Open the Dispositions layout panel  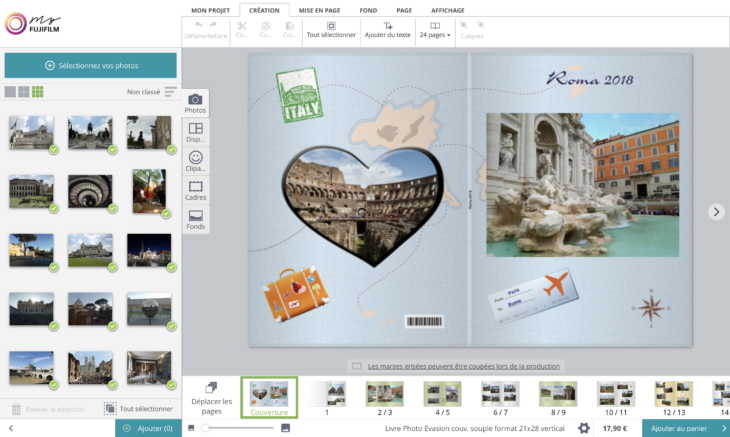tap(195, 132)
